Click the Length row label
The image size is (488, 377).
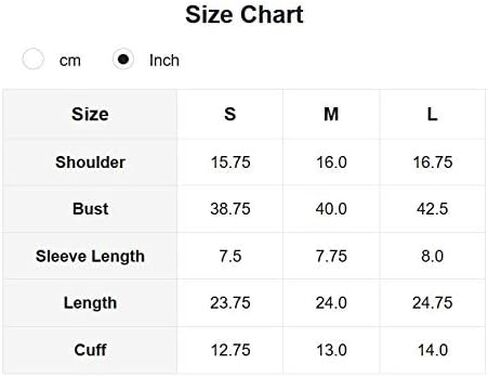point(90,303)
